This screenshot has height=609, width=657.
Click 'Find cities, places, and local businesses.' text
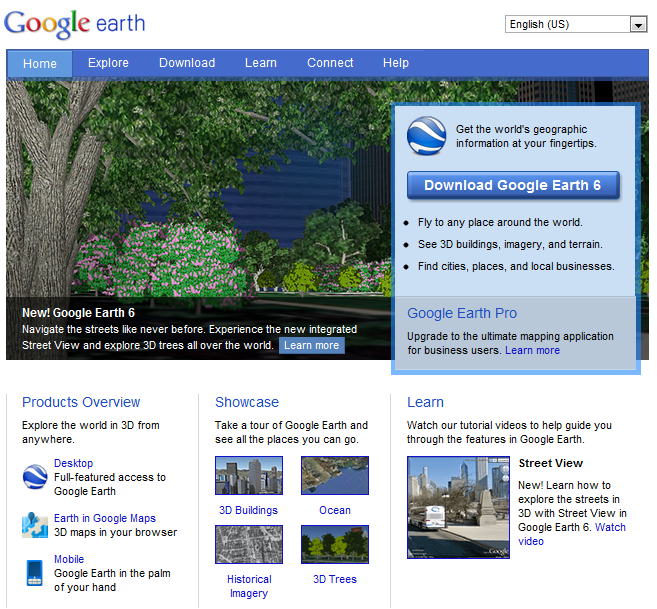[x=516, y=266]
